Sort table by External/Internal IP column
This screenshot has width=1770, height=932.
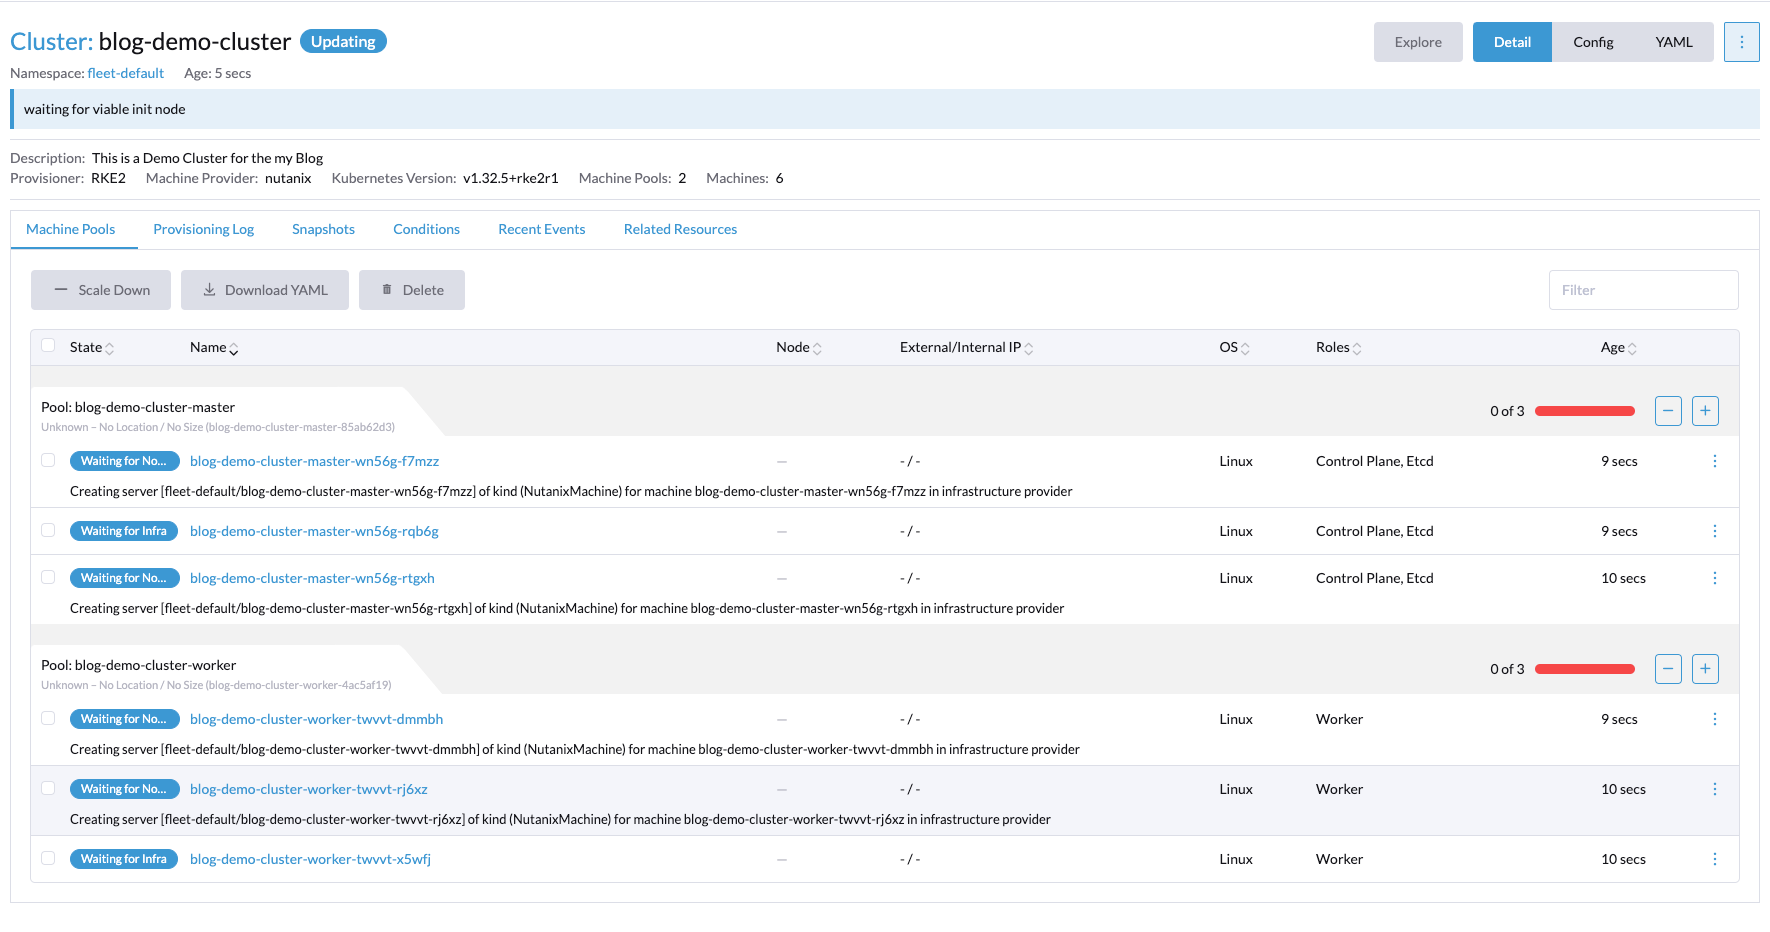click(x=967, y=348)
